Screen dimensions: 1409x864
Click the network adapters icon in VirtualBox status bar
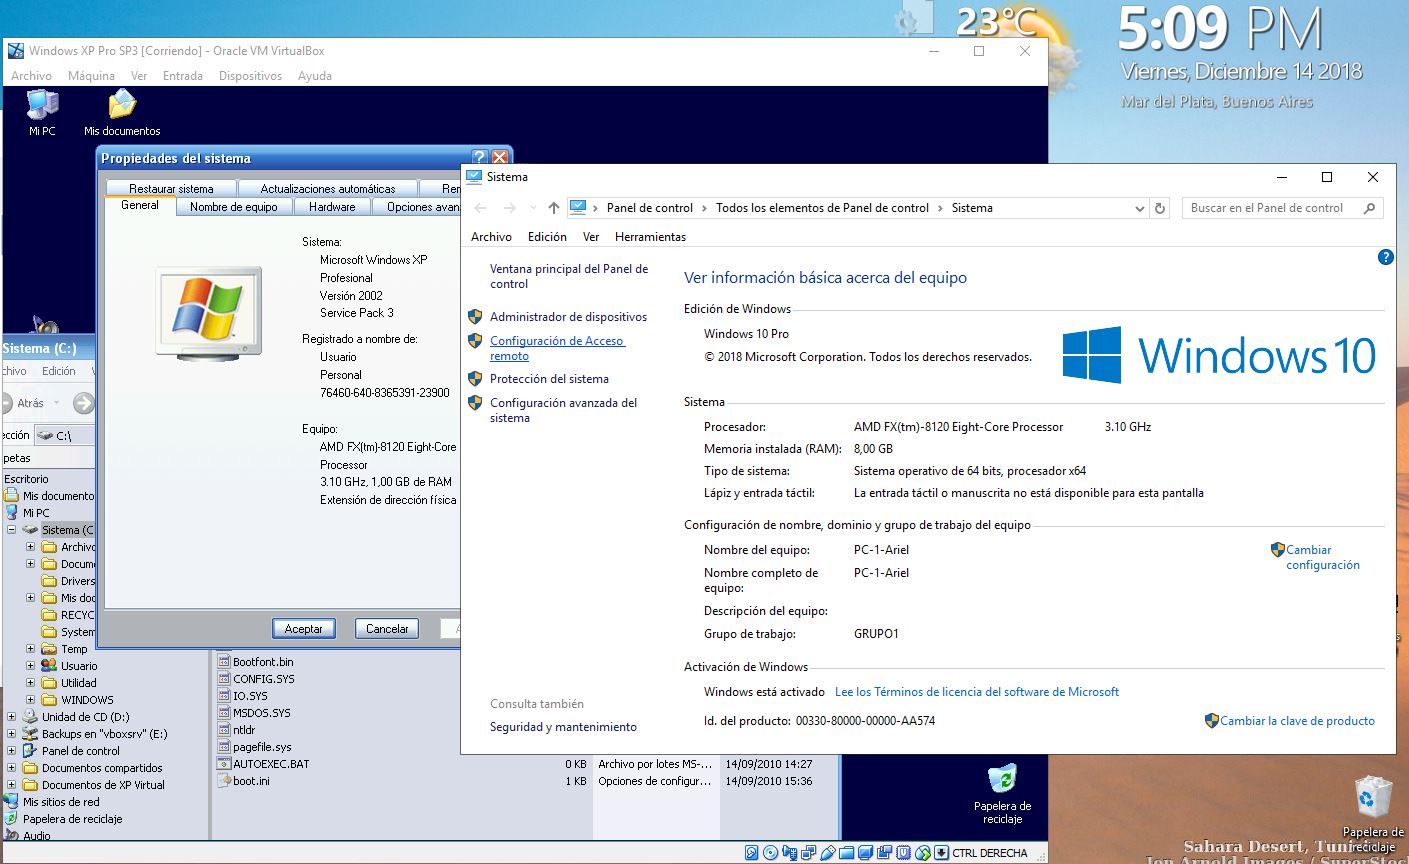(808, 853)
